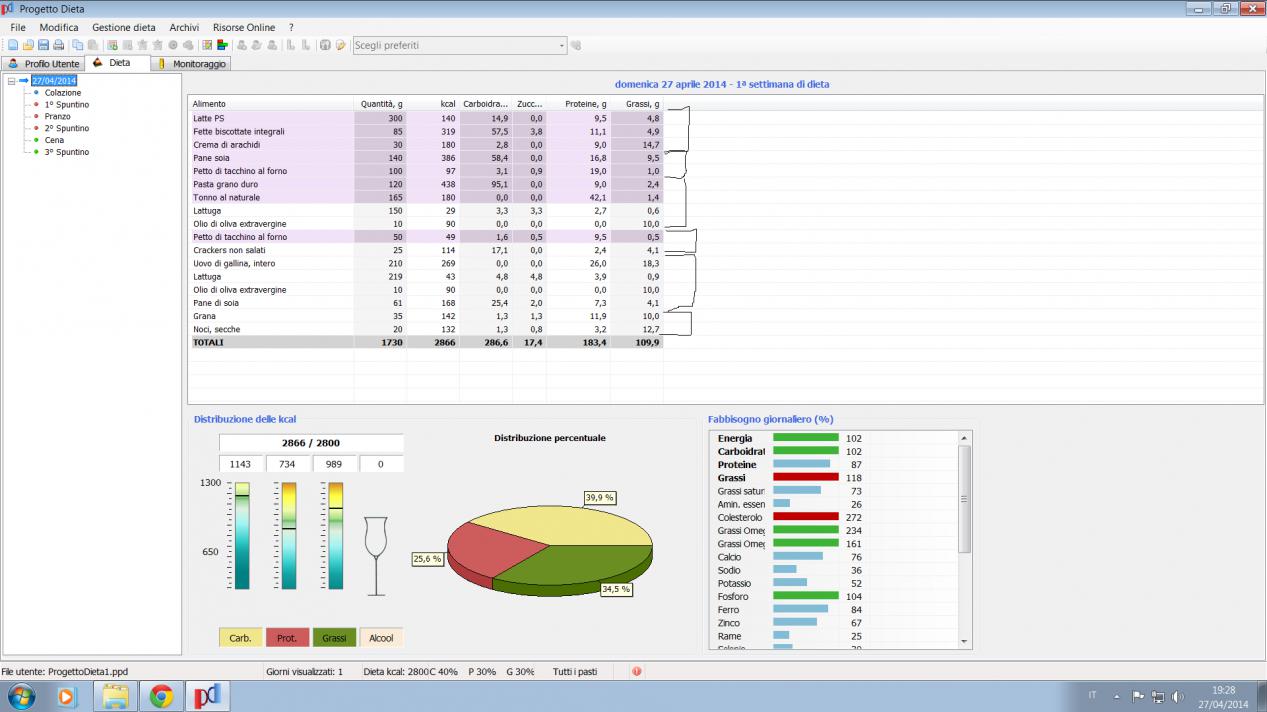Click the printer icon in toolbar

pyautogui.click(x=59, y=45)
